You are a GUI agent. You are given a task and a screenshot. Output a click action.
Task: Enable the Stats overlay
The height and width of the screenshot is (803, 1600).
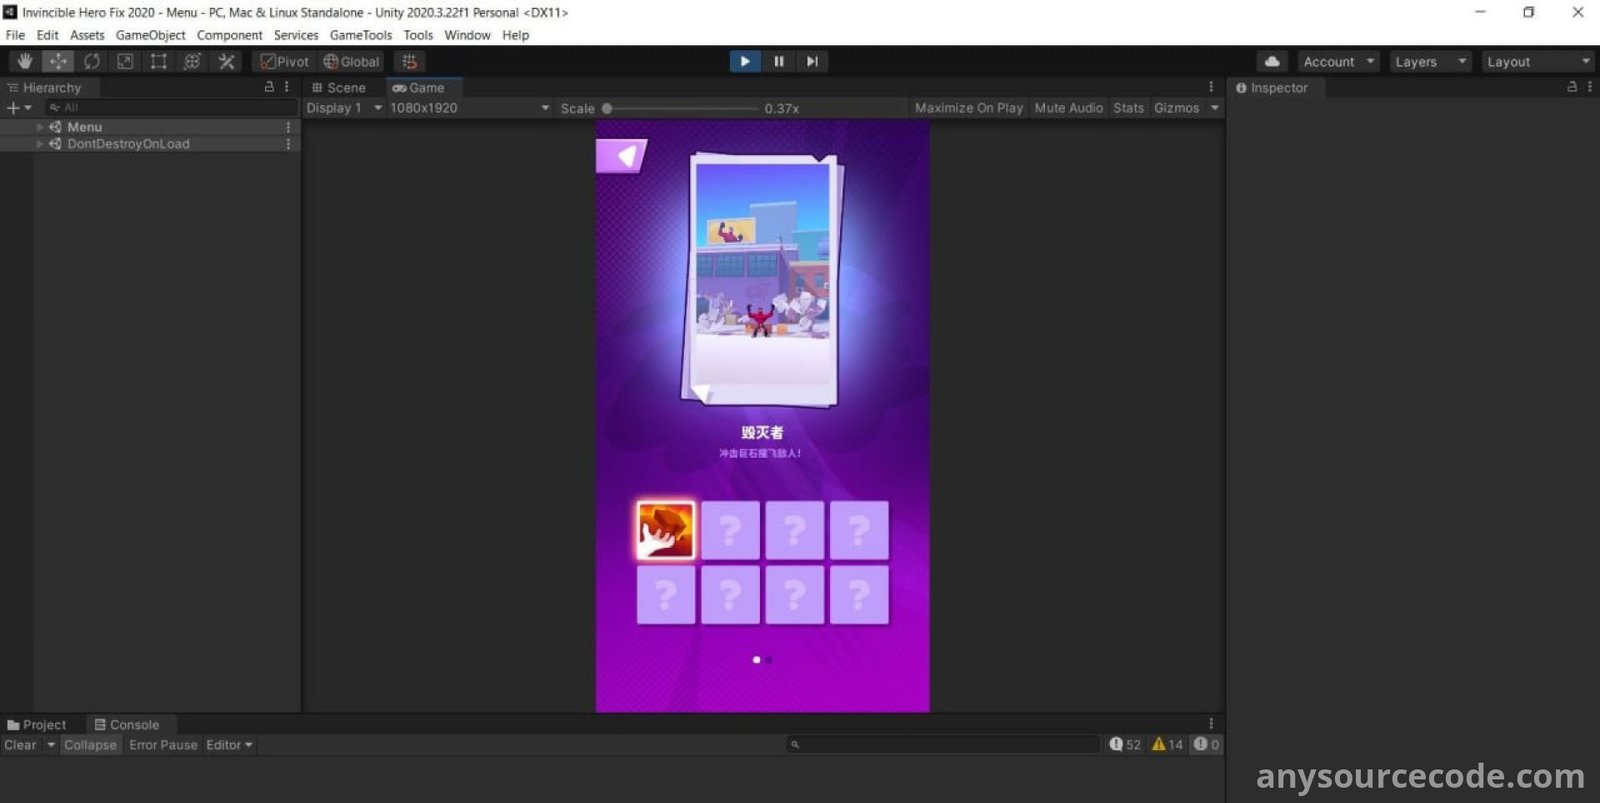click(1128, 108)
